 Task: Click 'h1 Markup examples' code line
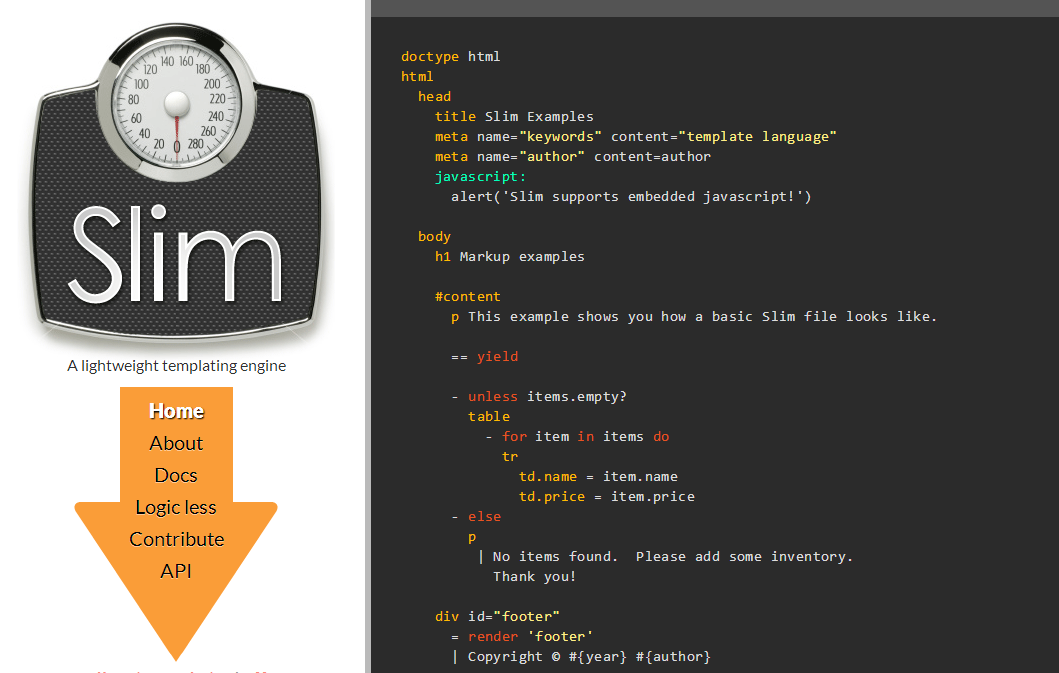click(x=510, y=257)
